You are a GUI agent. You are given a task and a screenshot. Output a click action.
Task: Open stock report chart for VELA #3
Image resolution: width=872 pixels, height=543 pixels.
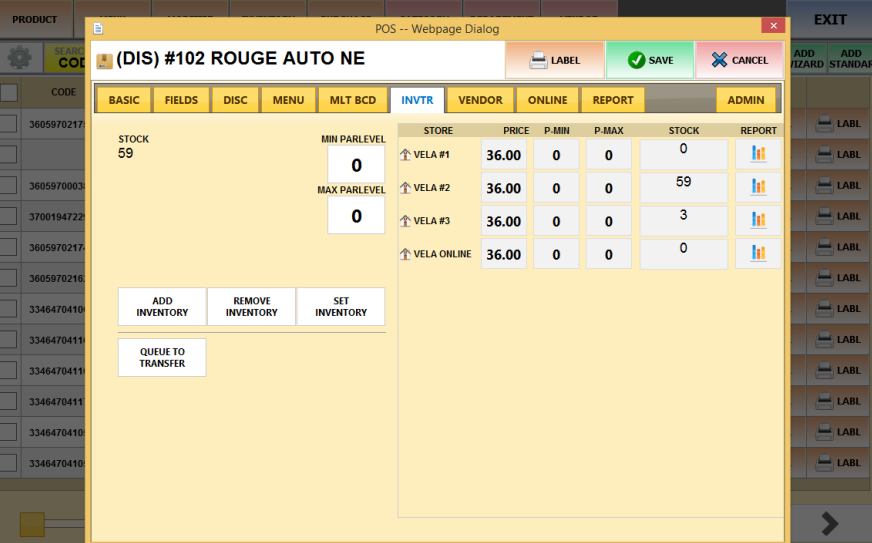click(758, 220)
